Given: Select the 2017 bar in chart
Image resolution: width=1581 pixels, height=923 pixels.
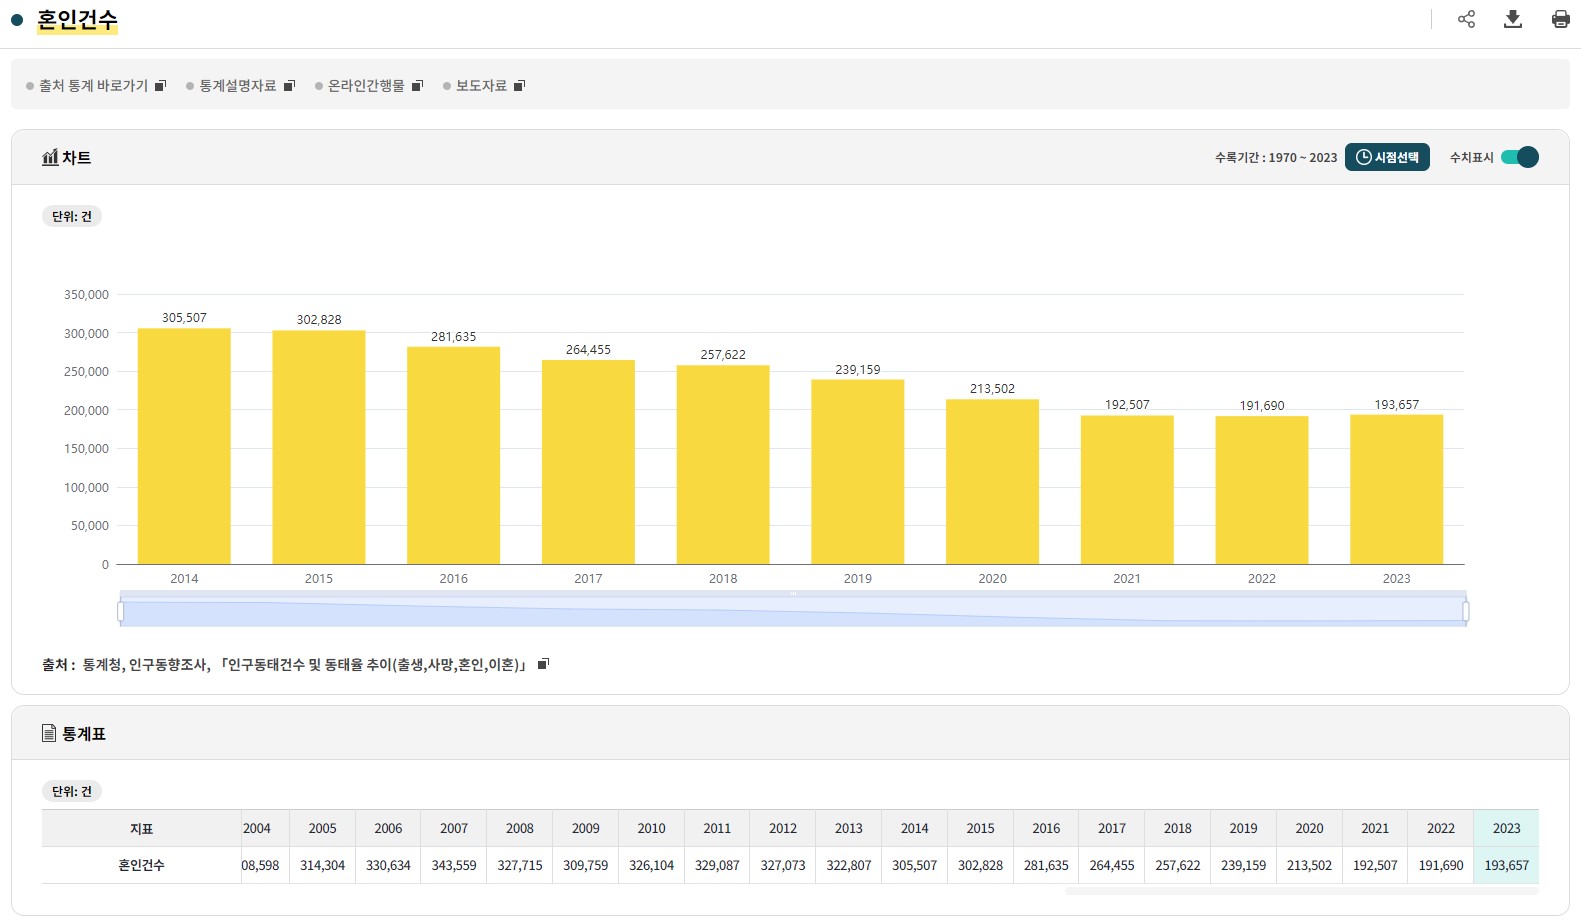Looking at the screenshot, I should coord(588,462).
